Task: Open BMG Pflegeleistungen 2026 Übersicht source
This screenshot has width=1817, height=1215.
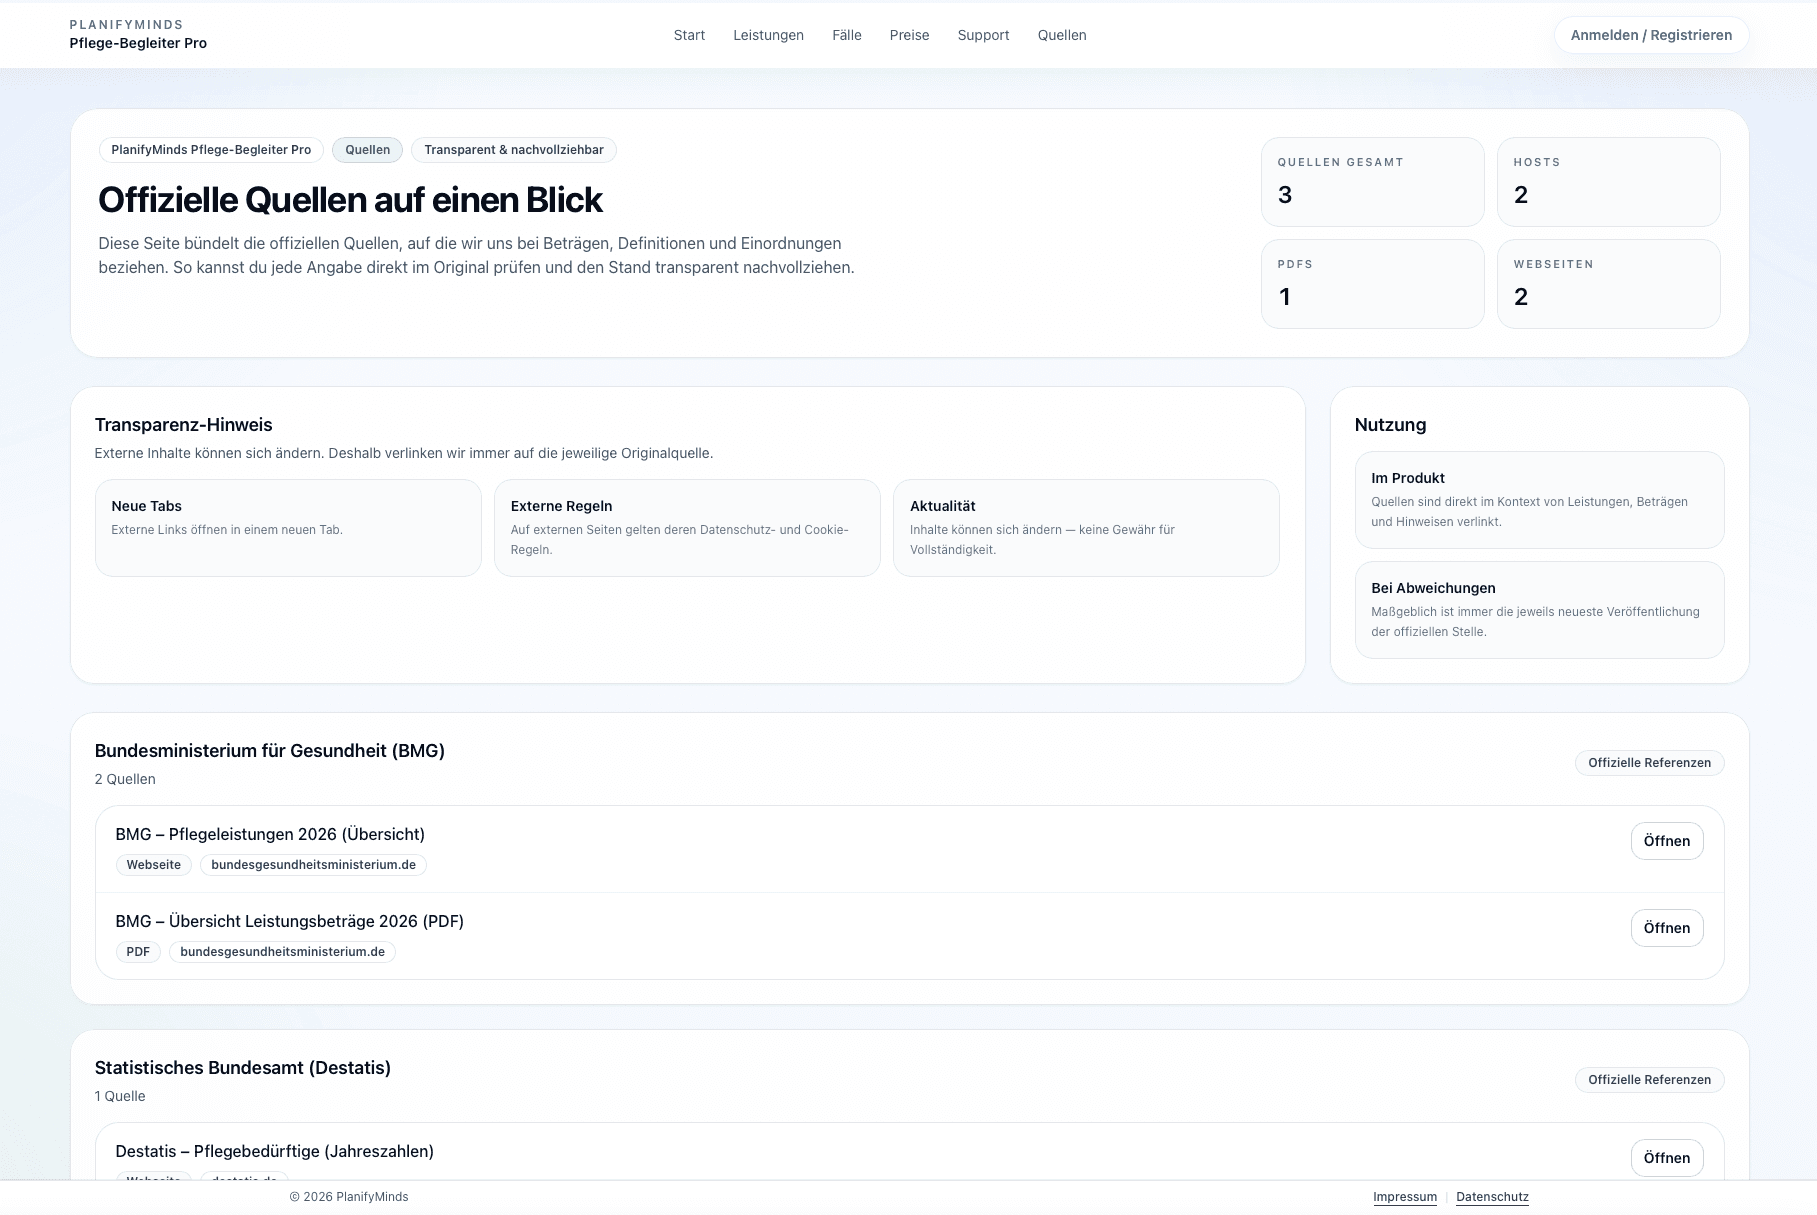Action: click(1666, 841)
